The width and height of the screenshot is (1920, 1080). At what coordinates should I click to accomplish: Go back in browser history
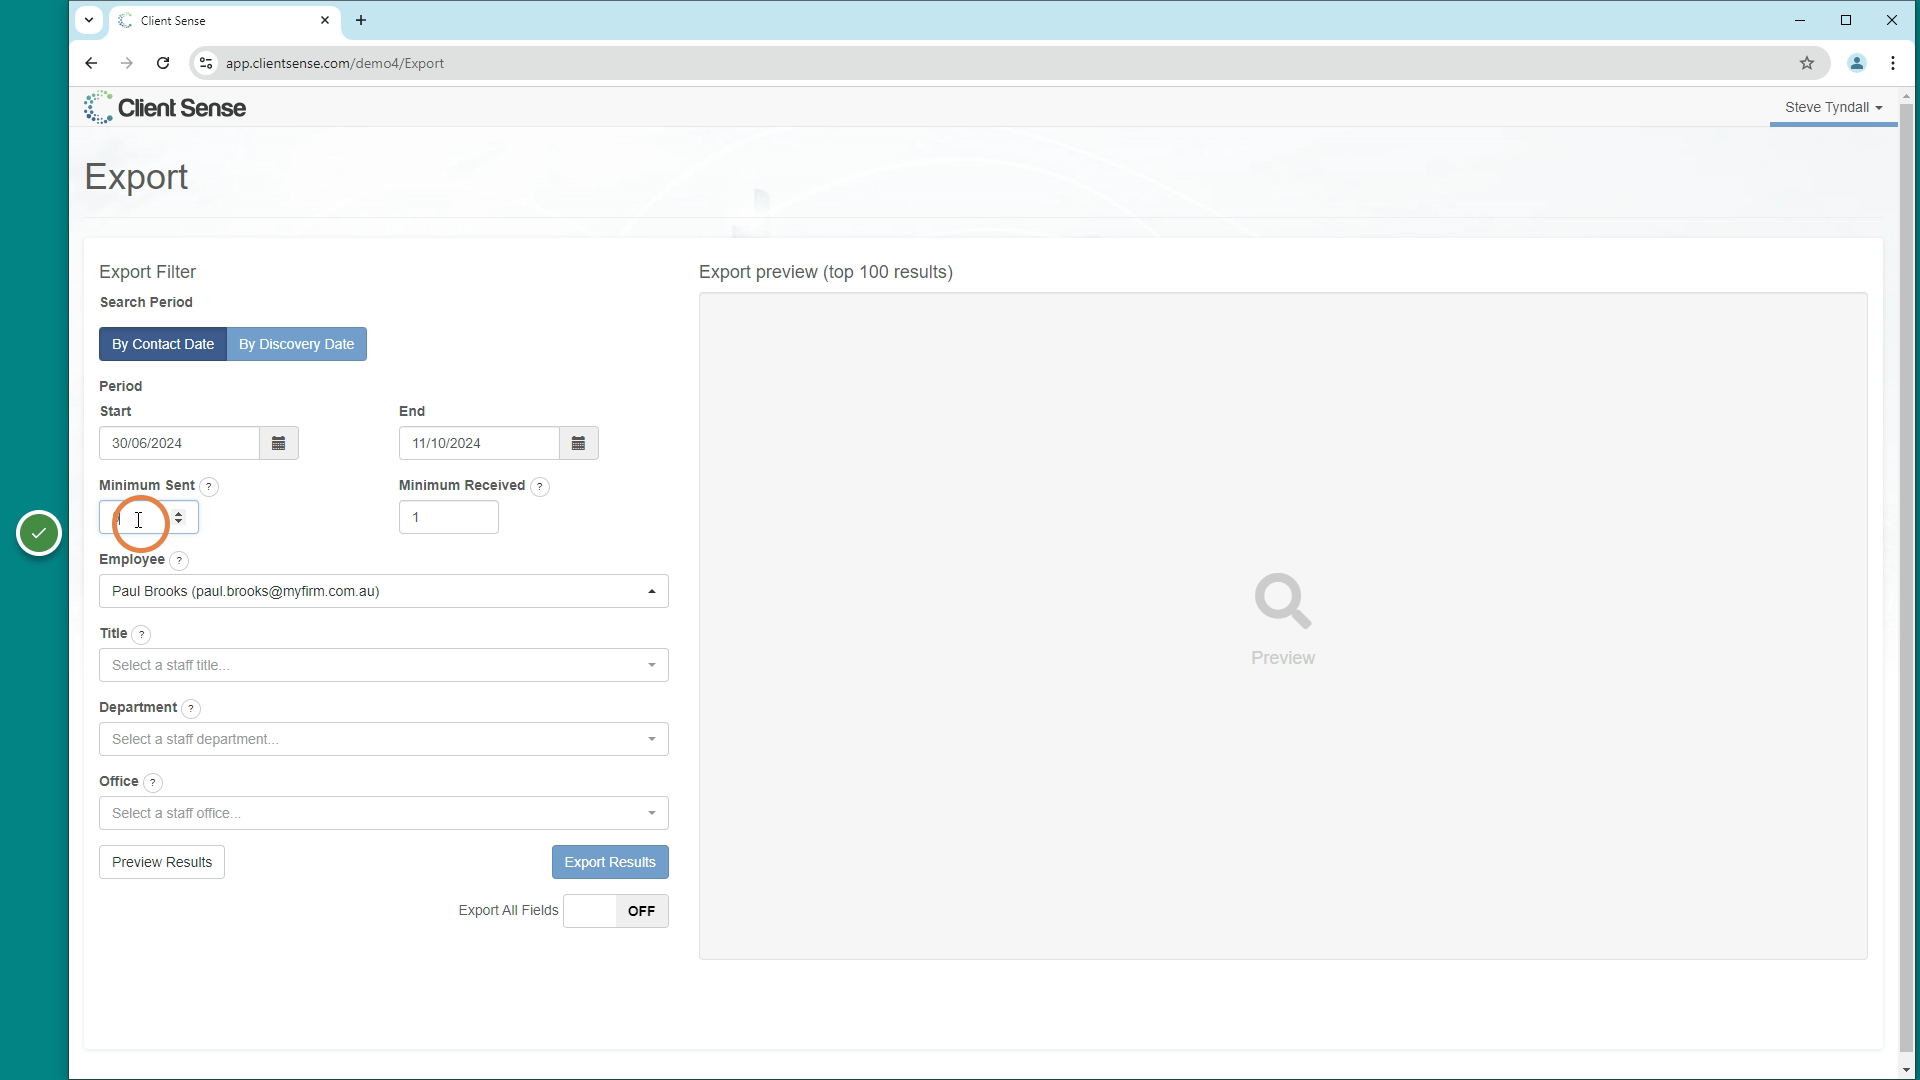coord(91,63)
